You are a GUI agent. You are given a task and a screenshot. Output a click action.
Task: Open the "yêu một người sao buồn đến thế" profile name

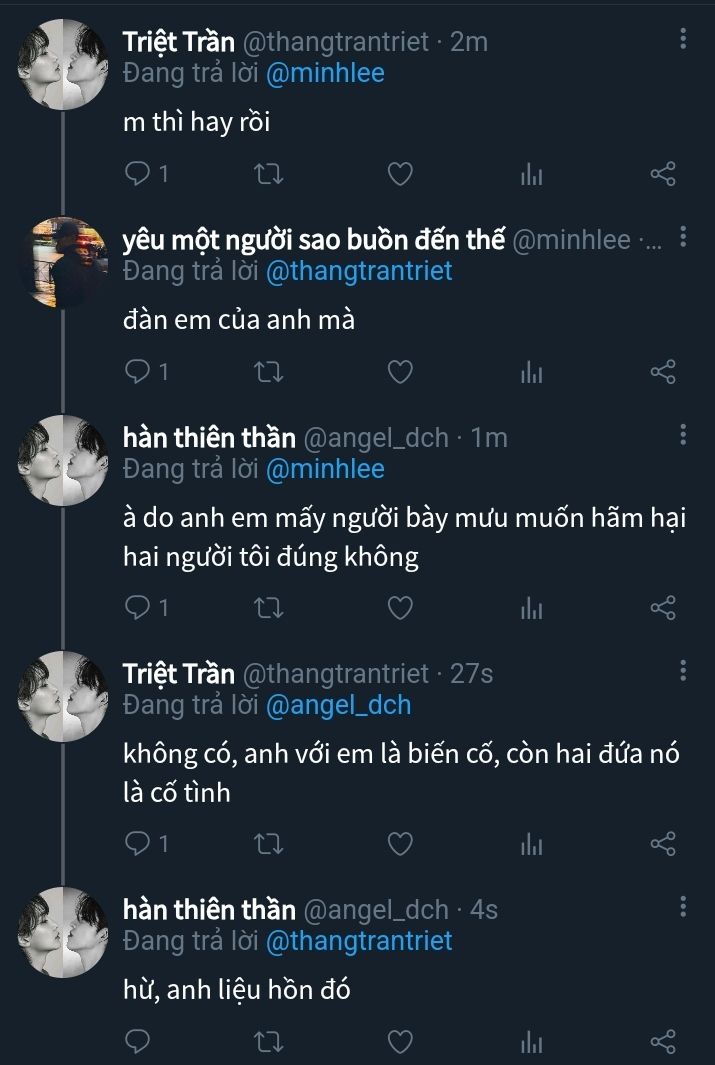tap(313, 240)
